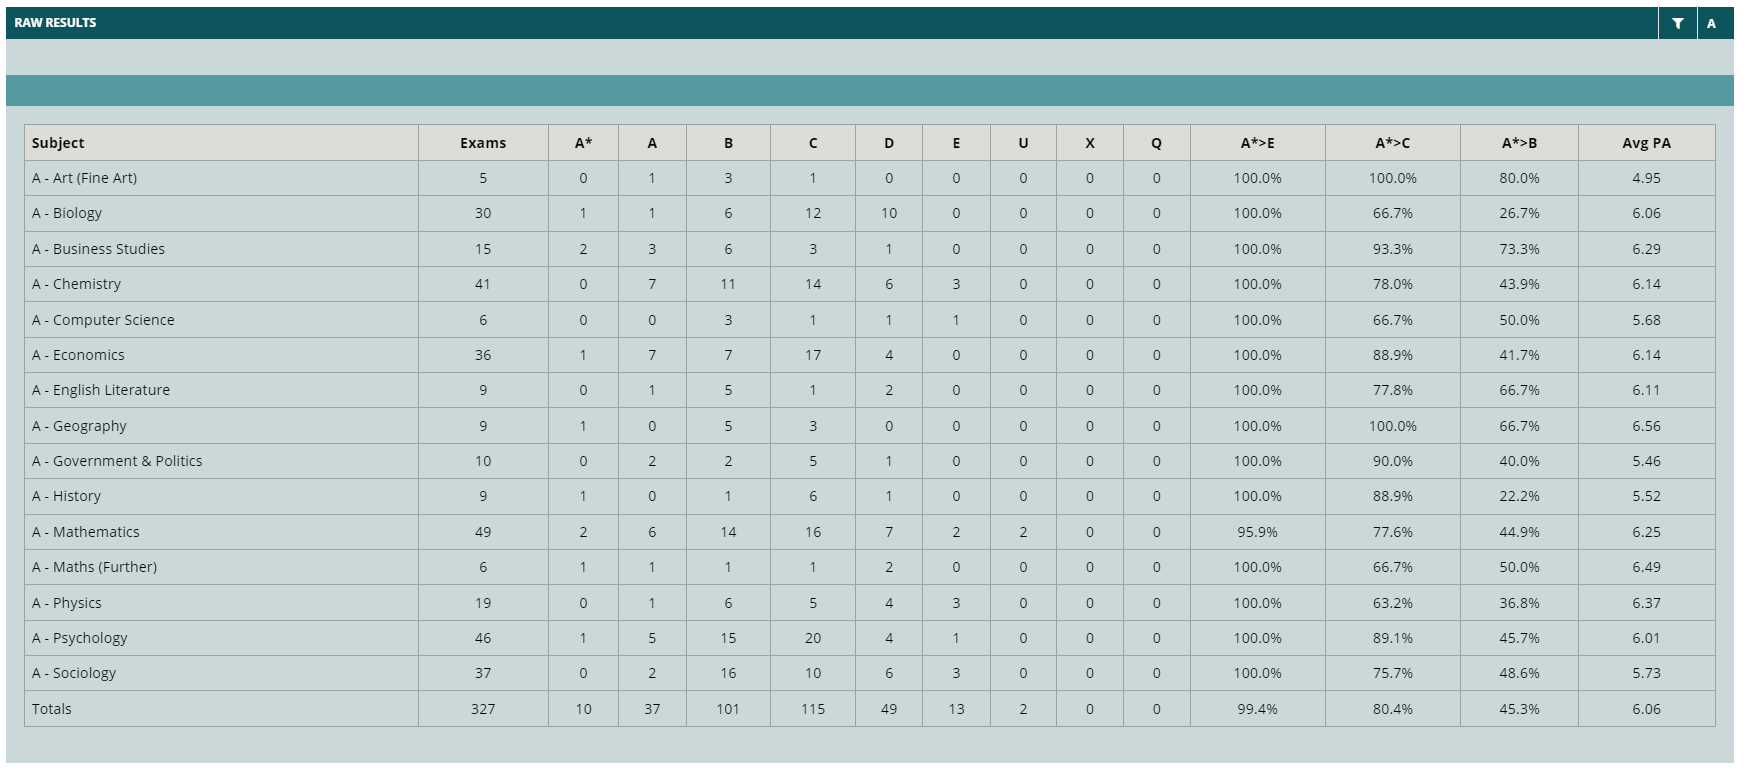Select the A - Psychology row
The image size is (1747, 773).
(869, 638)
